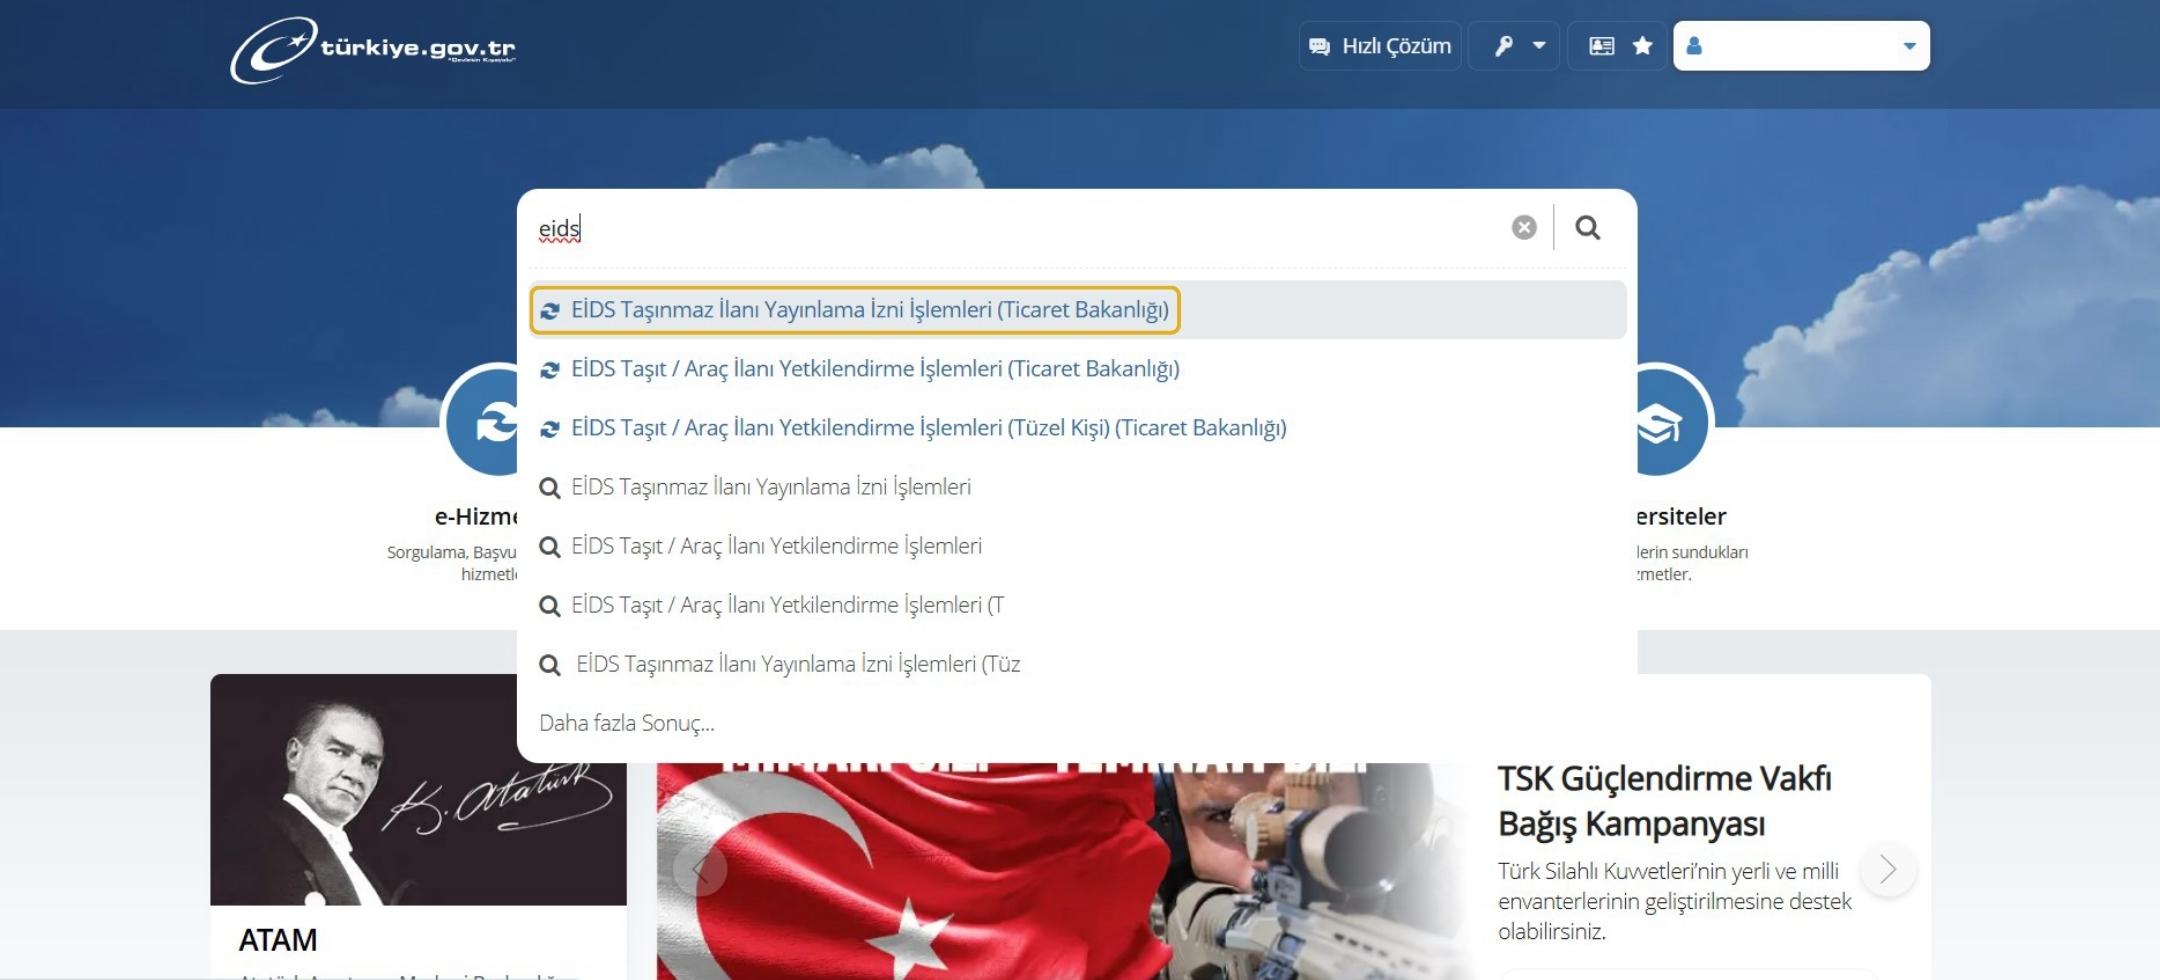Viewport: 2160px width, 980px height.
Task: Click the ID card icon in the top bar
Action: [x=1601, y=45]
